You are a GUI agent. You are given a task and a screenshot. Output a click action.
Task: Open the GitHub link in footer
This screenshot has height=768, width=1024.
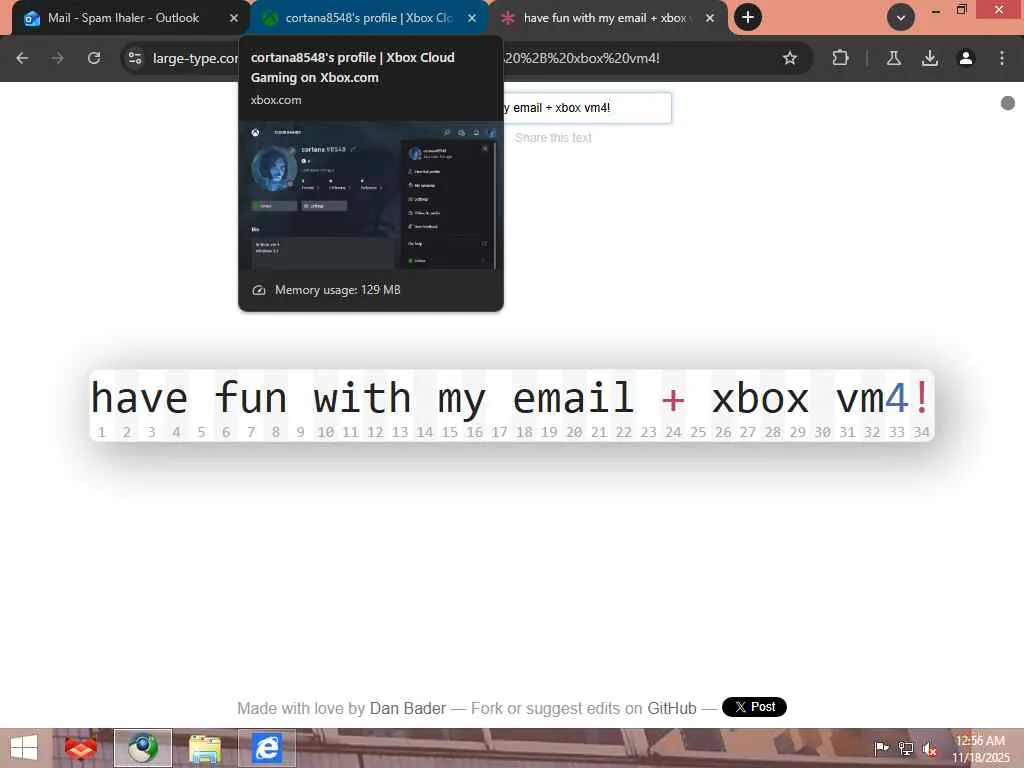tap(671, 709)
